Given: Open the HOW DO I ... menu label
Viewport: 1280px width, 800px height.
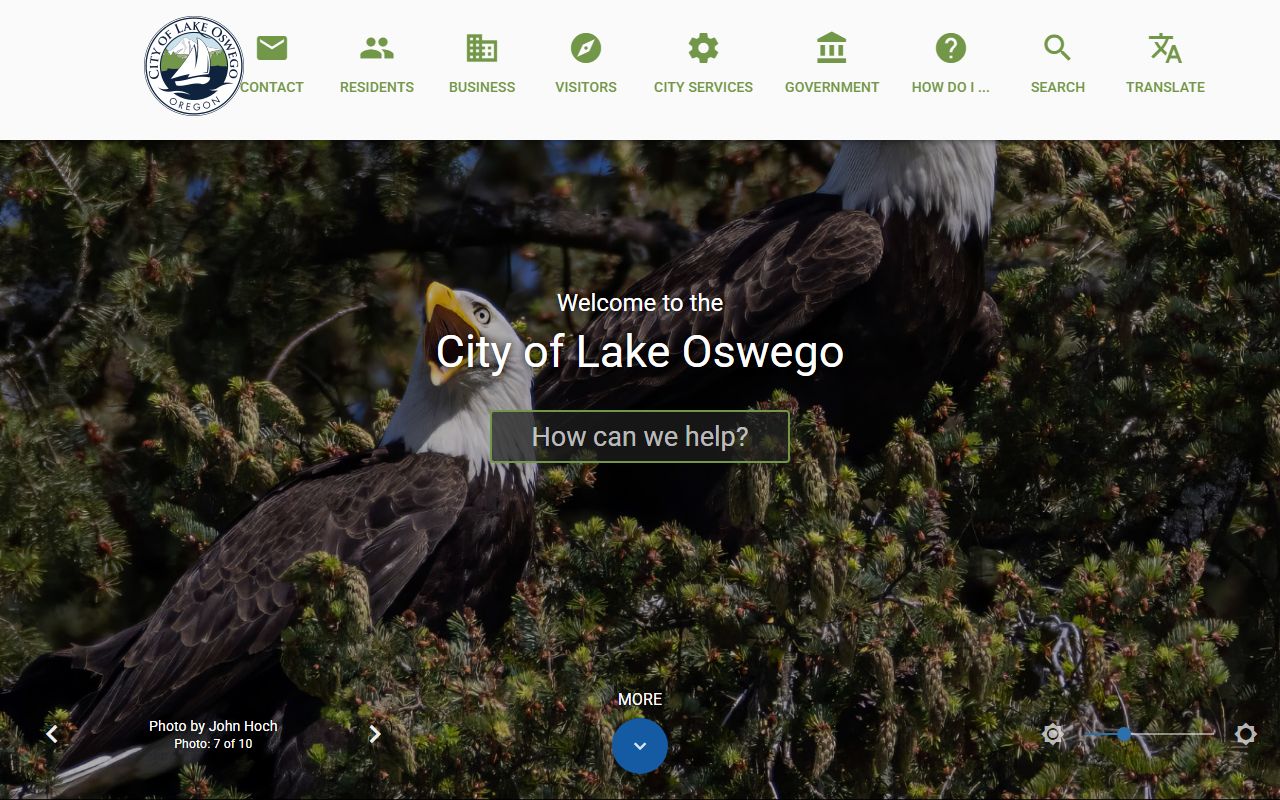Looking at the screenshot, I should (951, 87).
